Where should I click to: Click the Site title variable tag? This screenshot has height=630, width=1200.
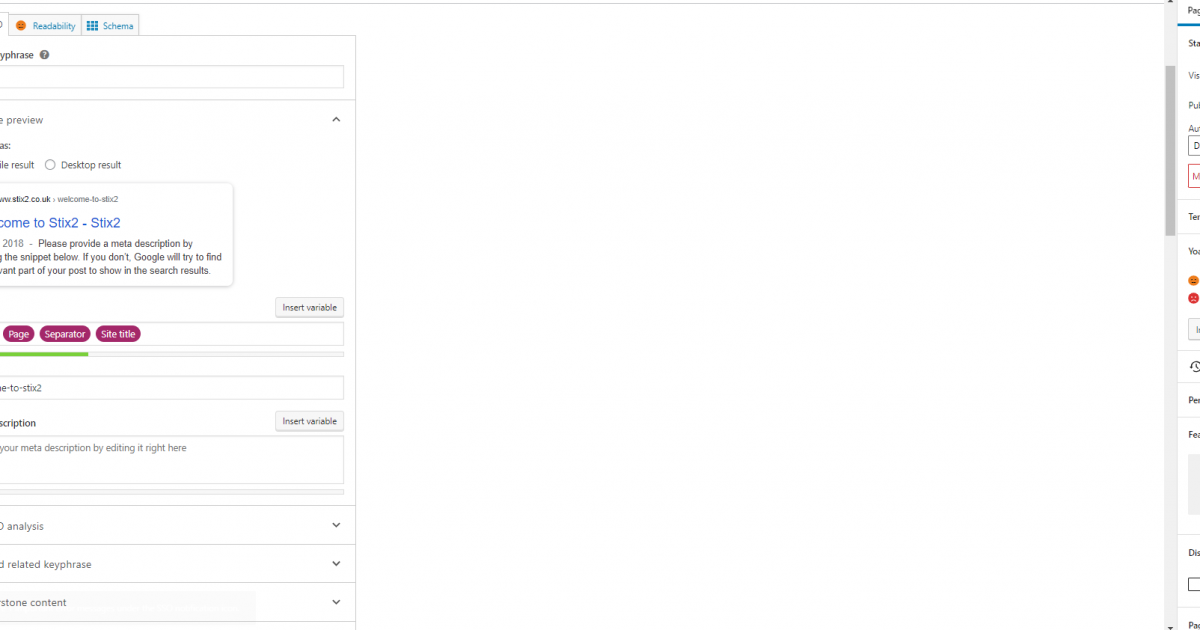coord(118,334)
